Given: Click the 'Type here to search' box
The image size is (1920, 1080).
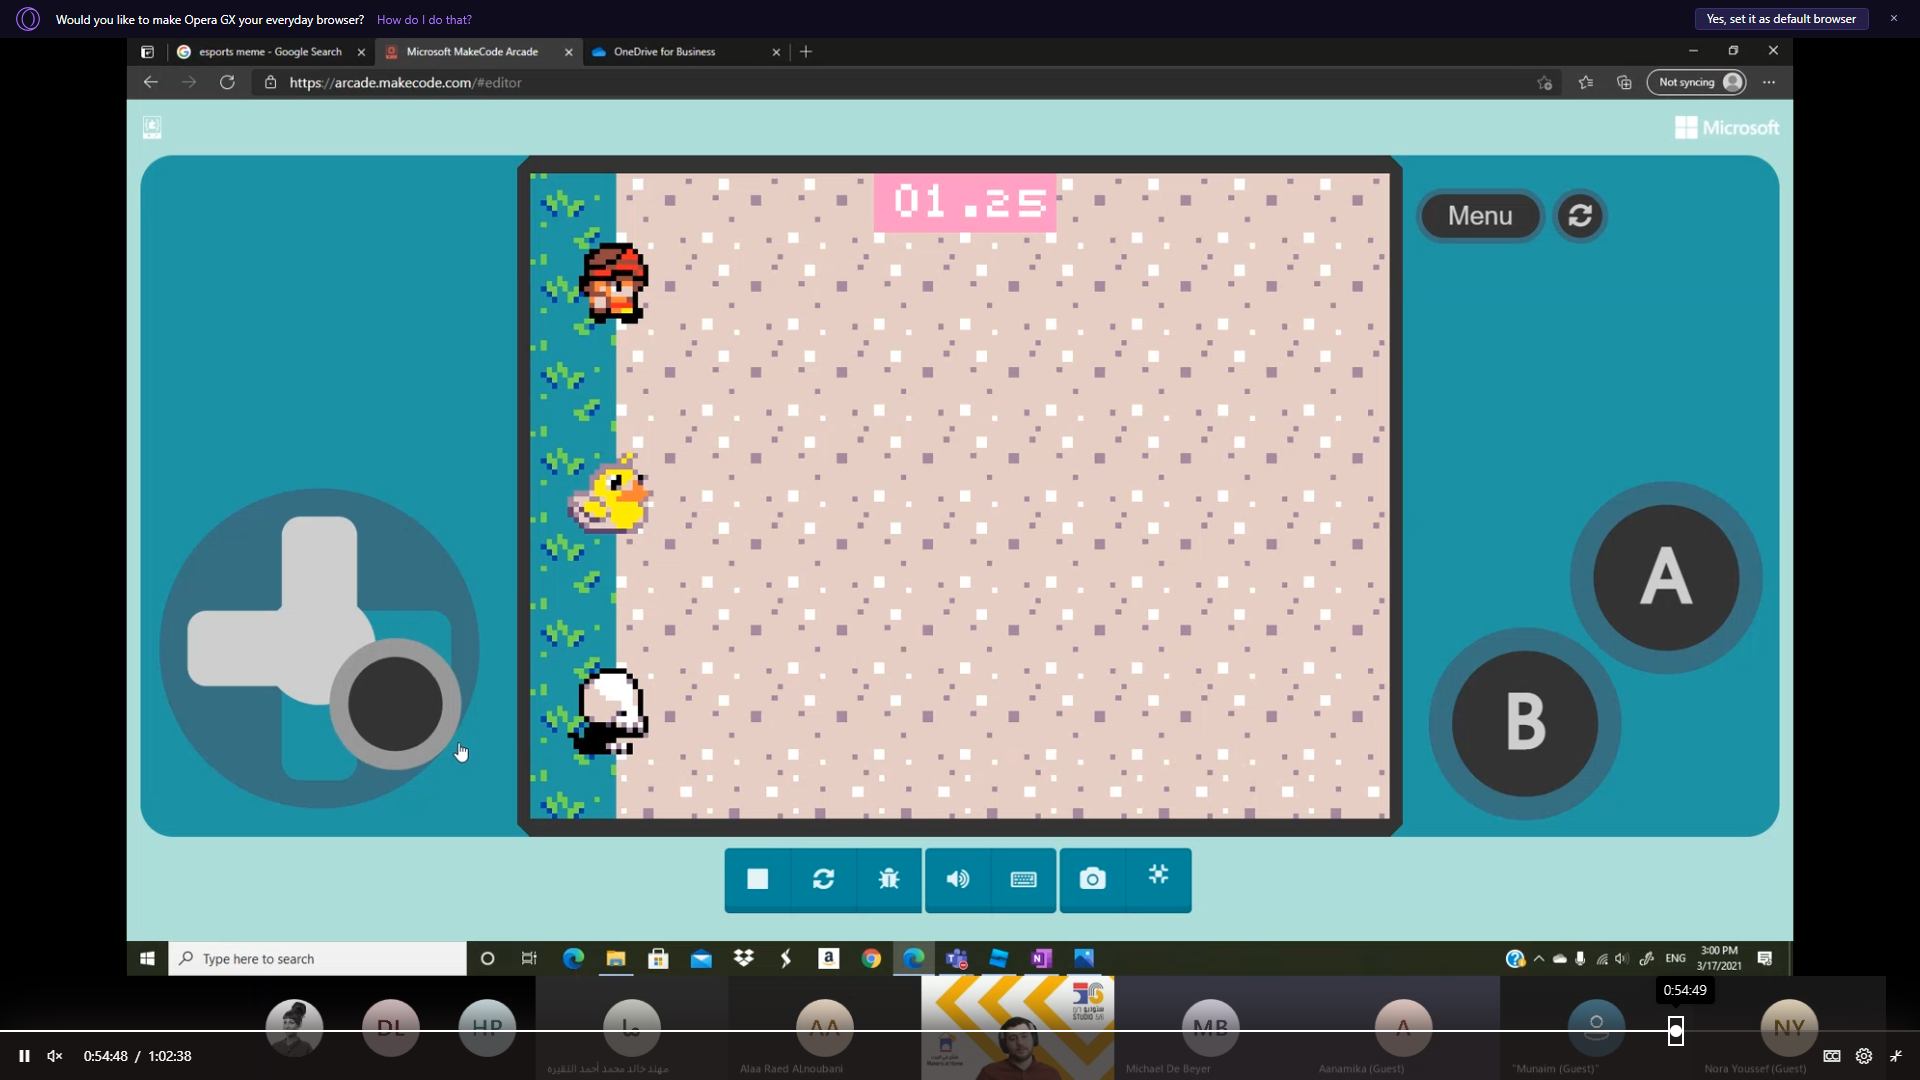Looking at the screenshot, I should [317, 958].
